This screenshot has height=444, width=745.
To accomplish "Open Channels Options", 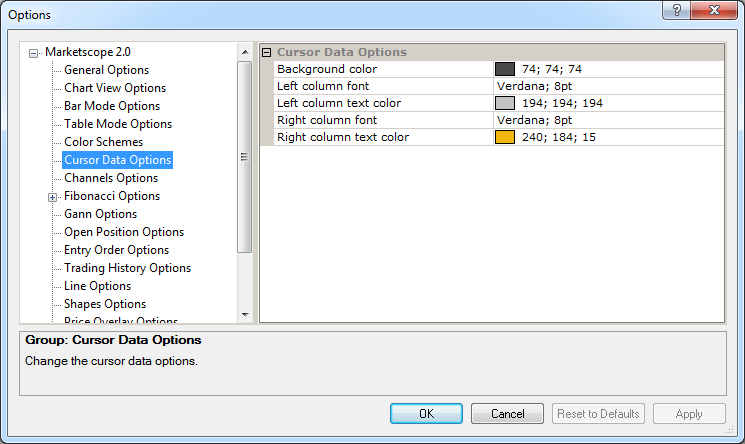I will coord(111,178).
